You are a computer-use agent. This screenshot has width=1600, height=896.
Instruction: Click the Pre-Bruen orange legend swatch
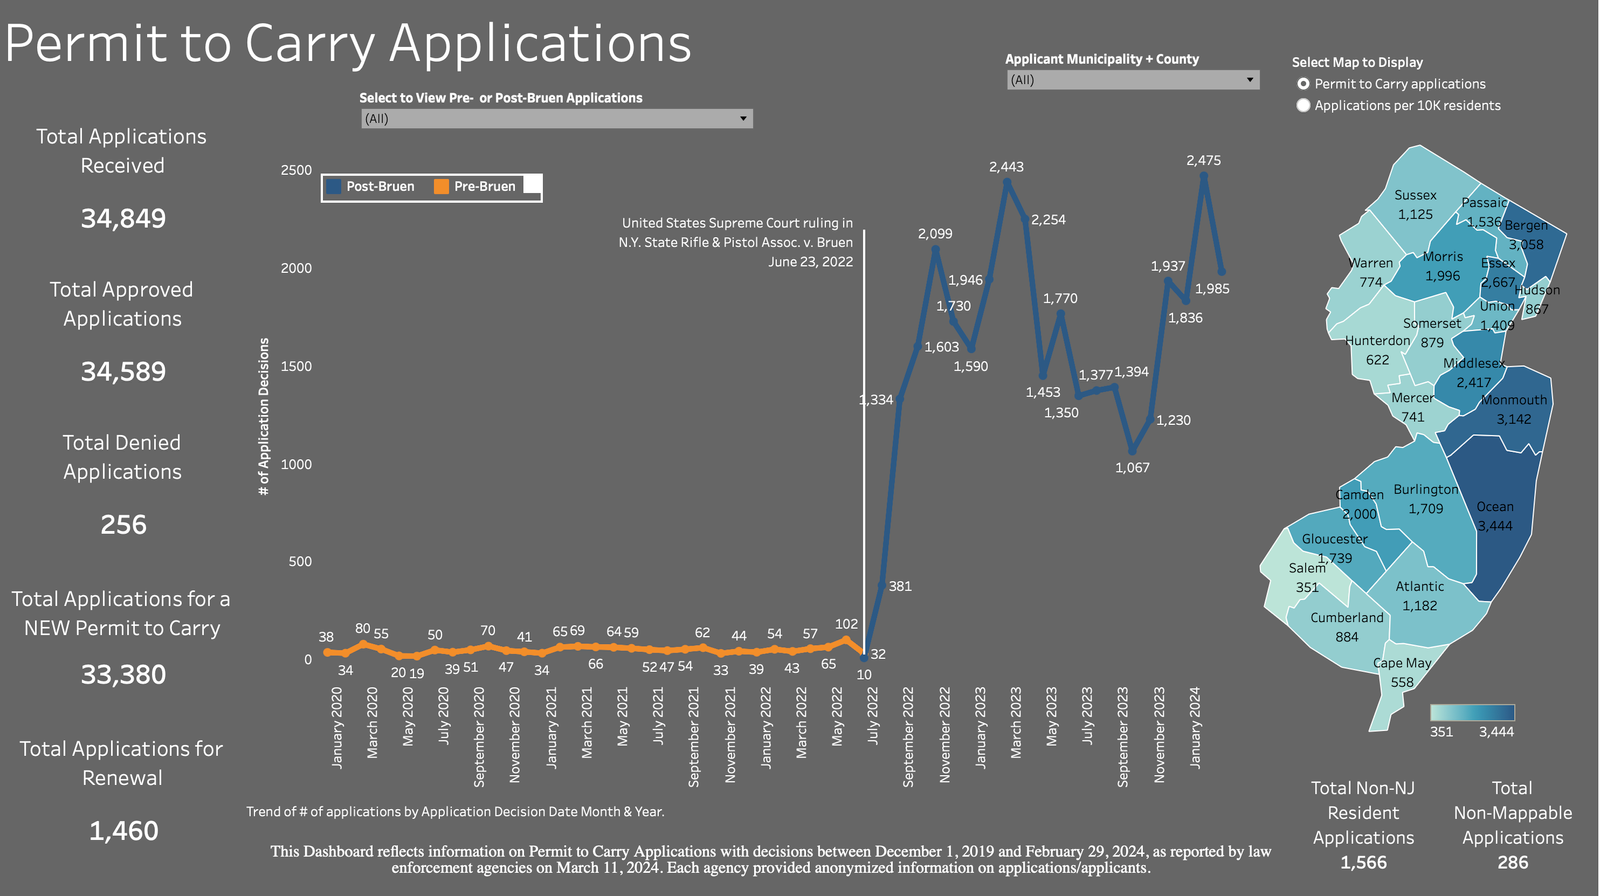coord(441,187)
